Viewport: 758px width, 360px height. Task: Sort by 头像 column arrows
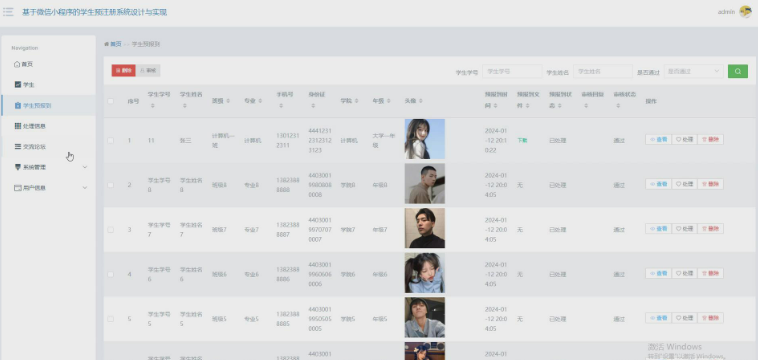421,101
